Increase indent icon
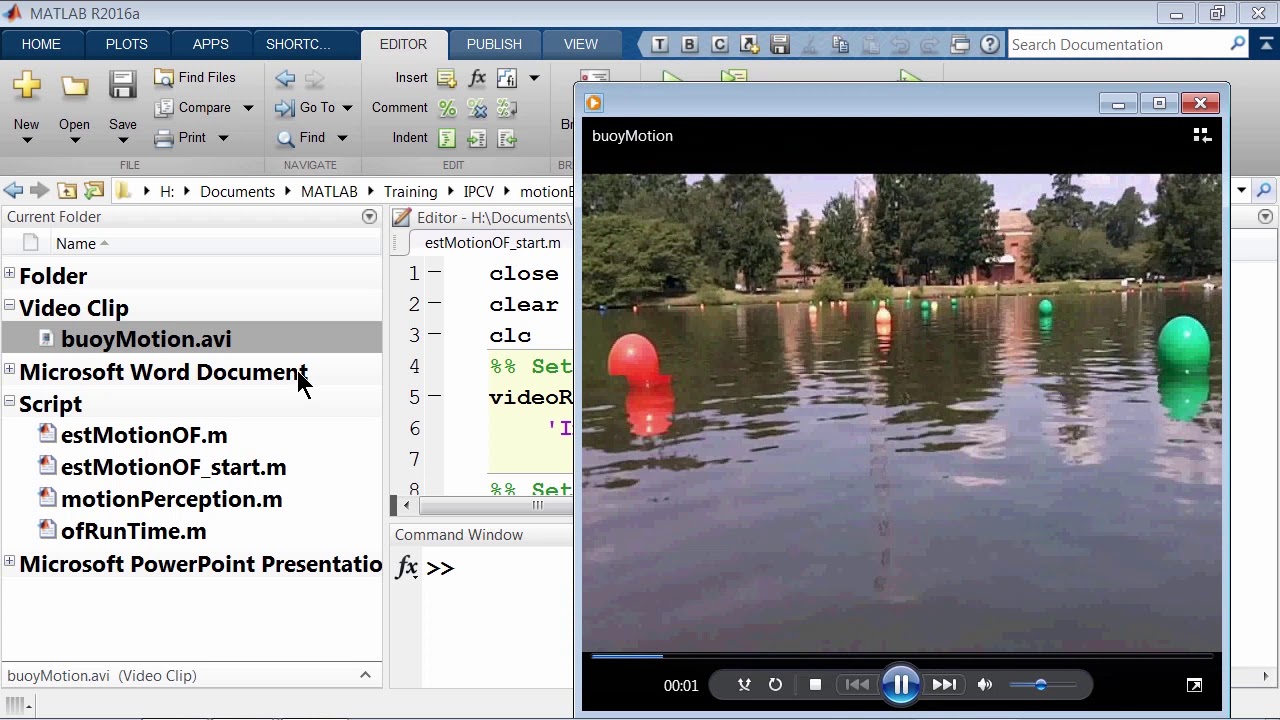1280x720 pixels. (477, 138)
